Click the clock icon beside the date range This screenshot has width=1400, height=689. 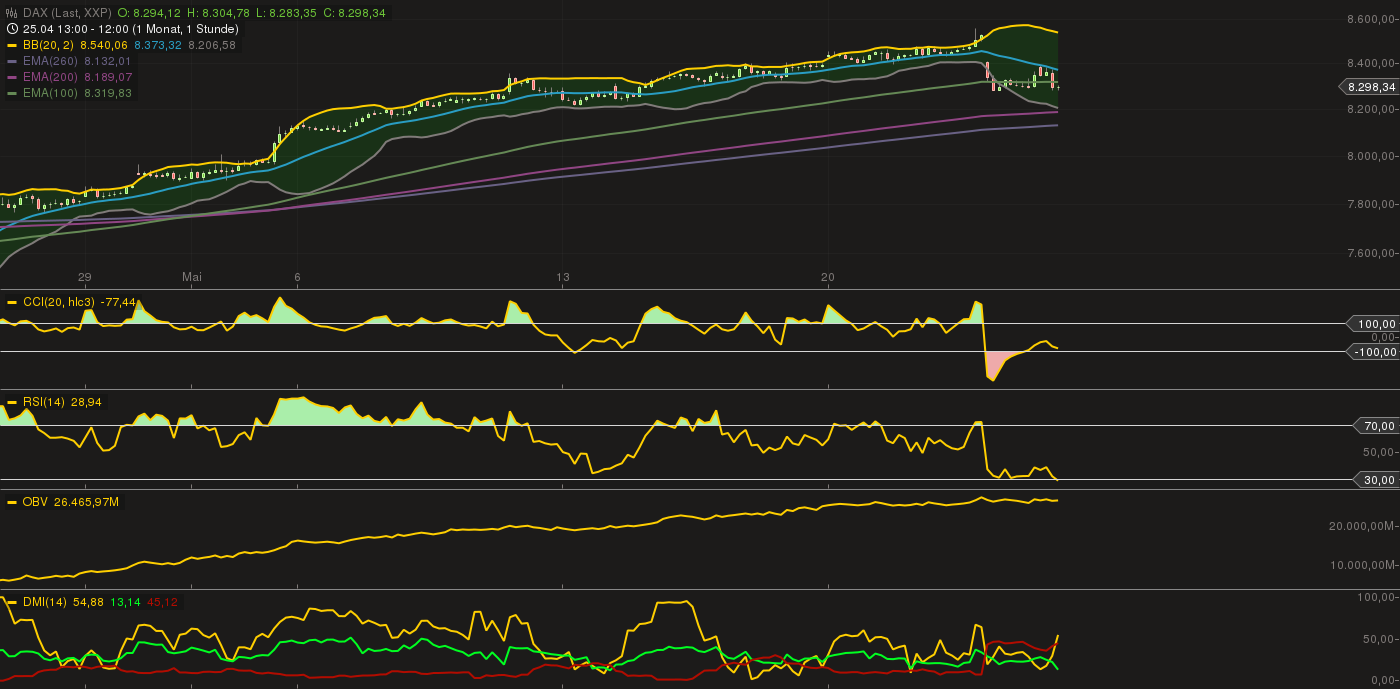pos(13,29)
